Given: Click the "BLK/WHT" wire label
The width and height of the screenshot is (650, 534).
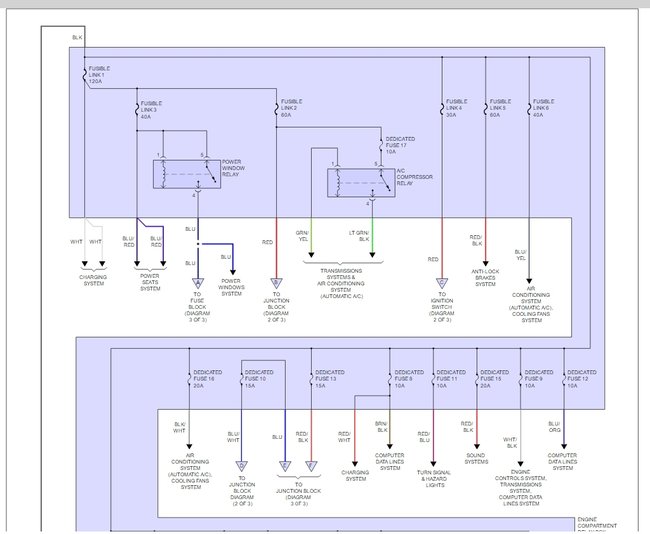Looking at the screenshot, I should click(x=179, y=427).
